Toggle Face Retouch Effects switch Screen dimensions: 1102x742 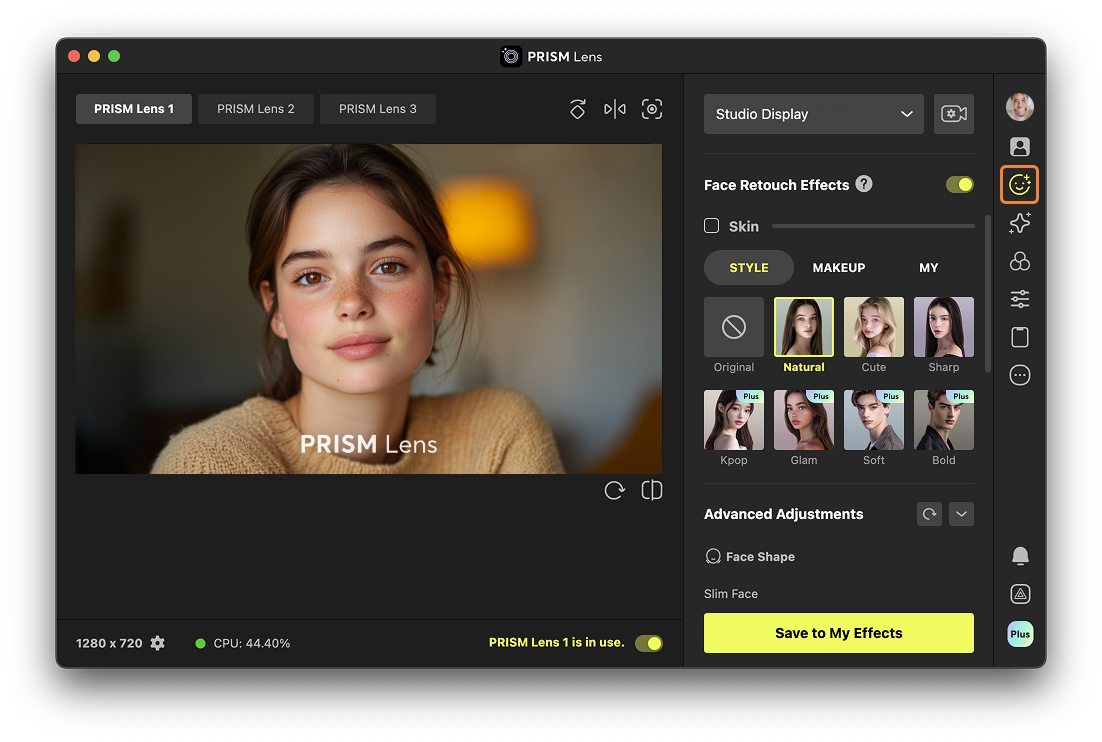[959, 185]
